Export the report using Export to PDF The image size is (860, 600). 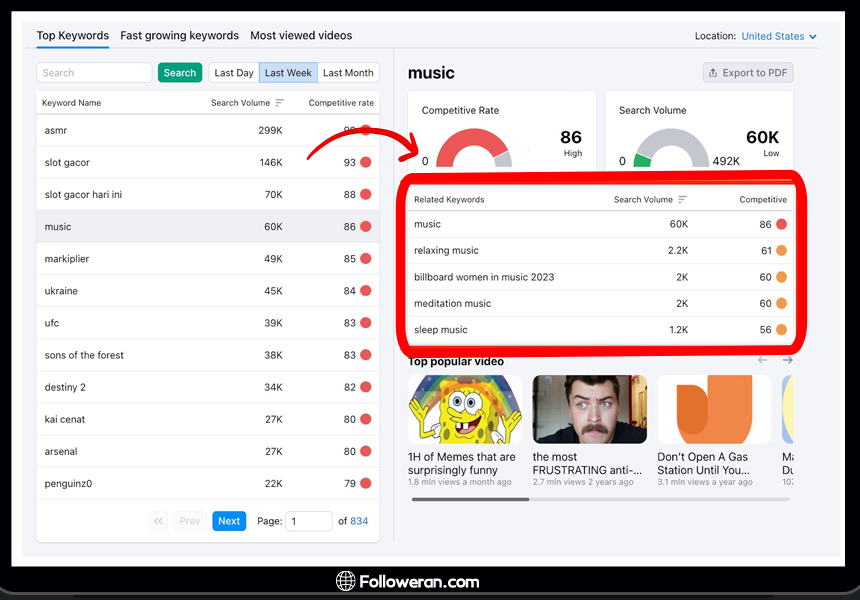click(x=748, y=73)
